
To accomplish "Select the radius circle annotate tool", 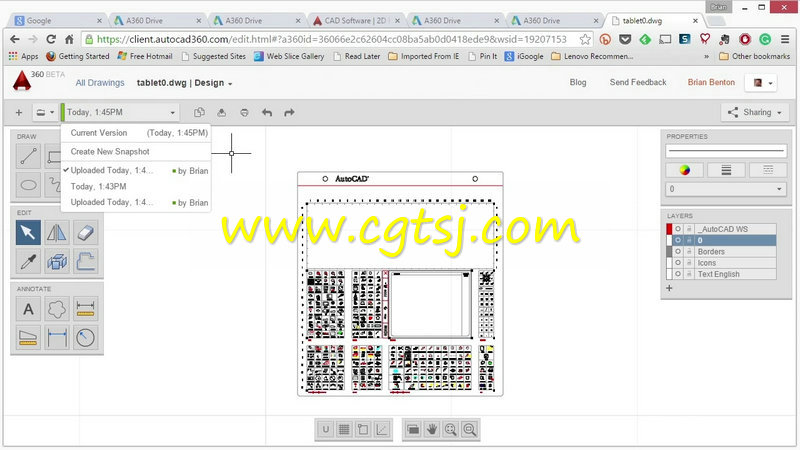I will tap(85, 337).
